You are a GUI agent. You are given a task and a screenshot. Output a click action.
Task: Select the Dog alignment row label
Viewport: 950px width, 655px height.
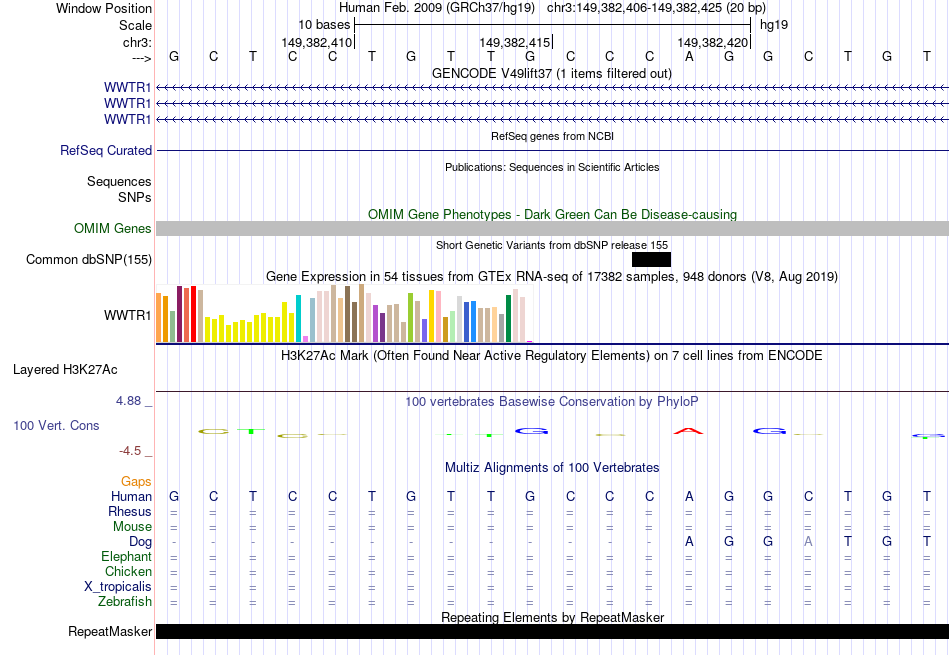[x=141, y=542]
